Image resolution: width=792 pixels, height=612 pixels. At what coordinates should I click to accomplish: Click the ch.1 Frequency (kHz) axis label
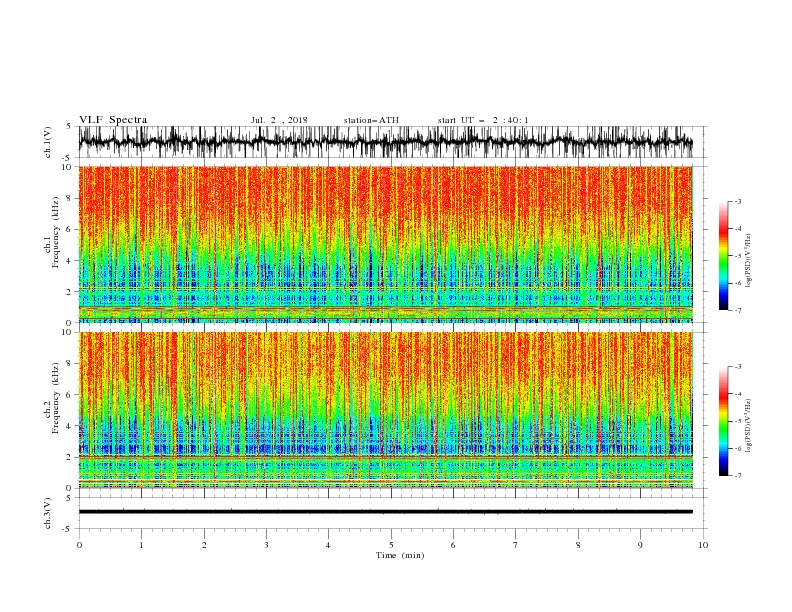tap(52, 233)
